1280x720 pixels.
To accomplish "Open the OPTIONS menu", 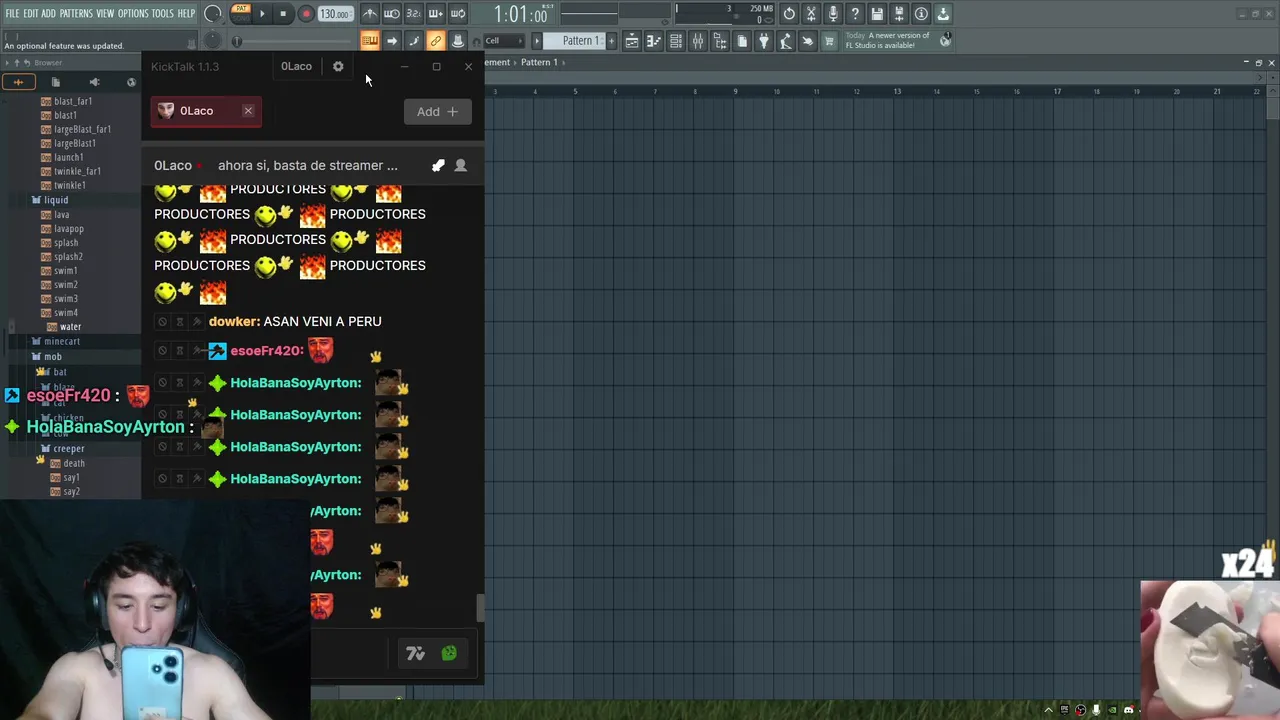I will coord(133,14).
